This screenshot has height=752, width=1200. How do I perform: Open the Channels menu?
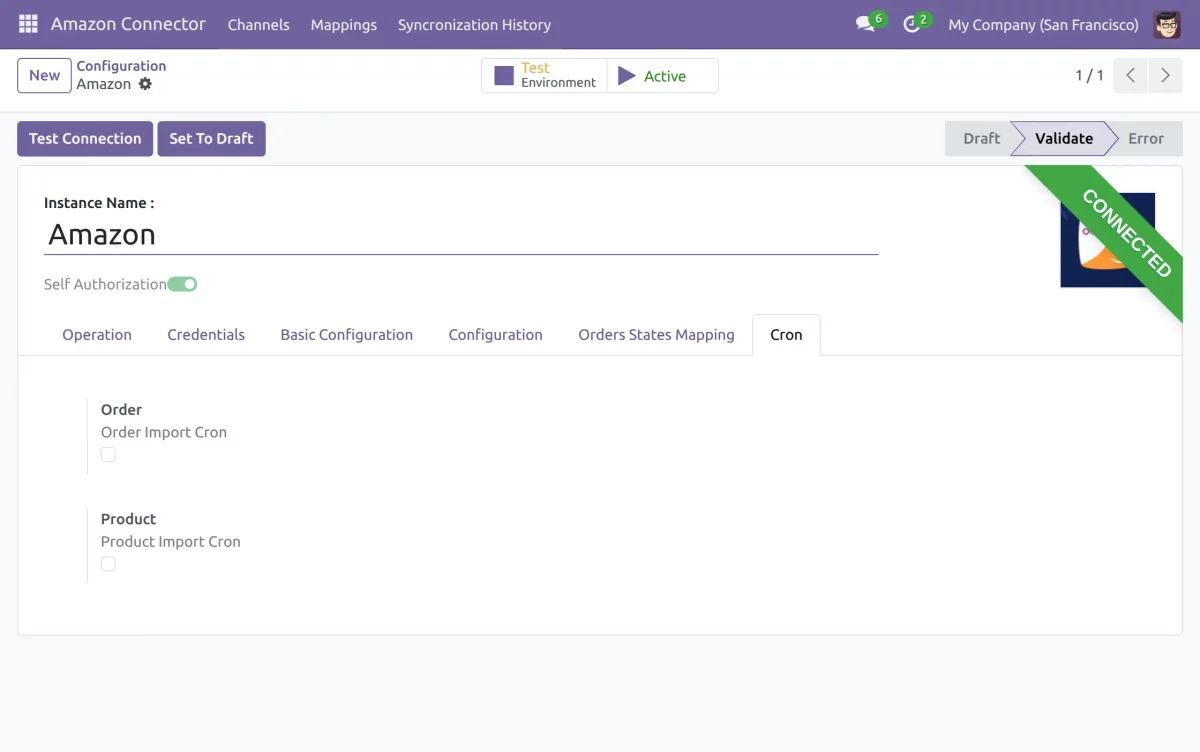[259, 25]
